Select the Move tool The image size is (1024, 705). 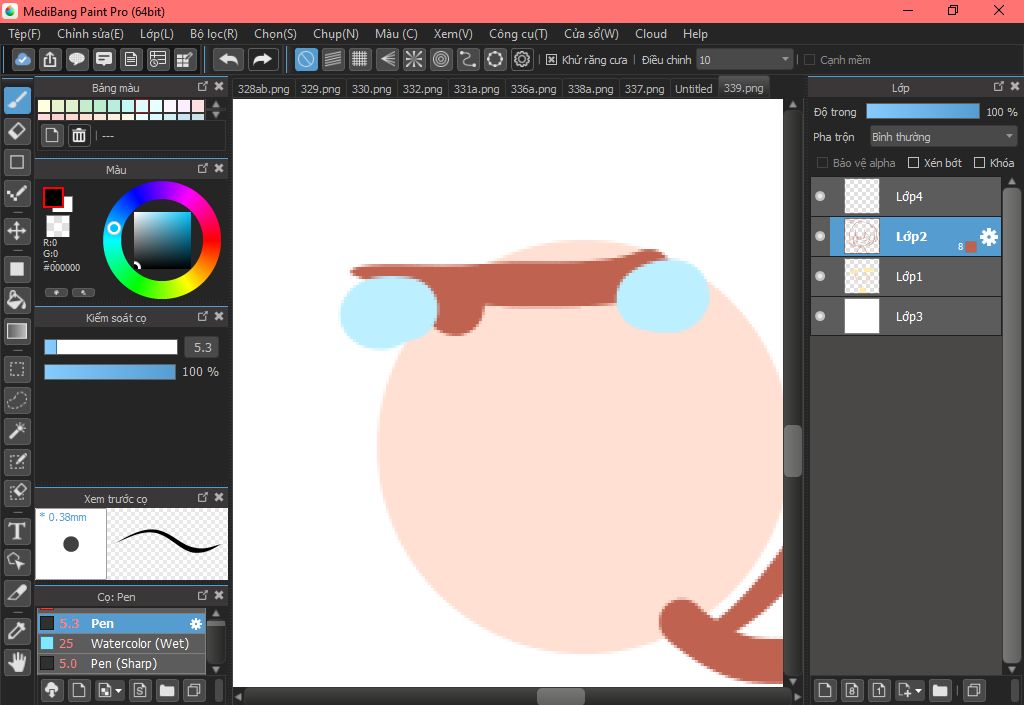(17, 230)
